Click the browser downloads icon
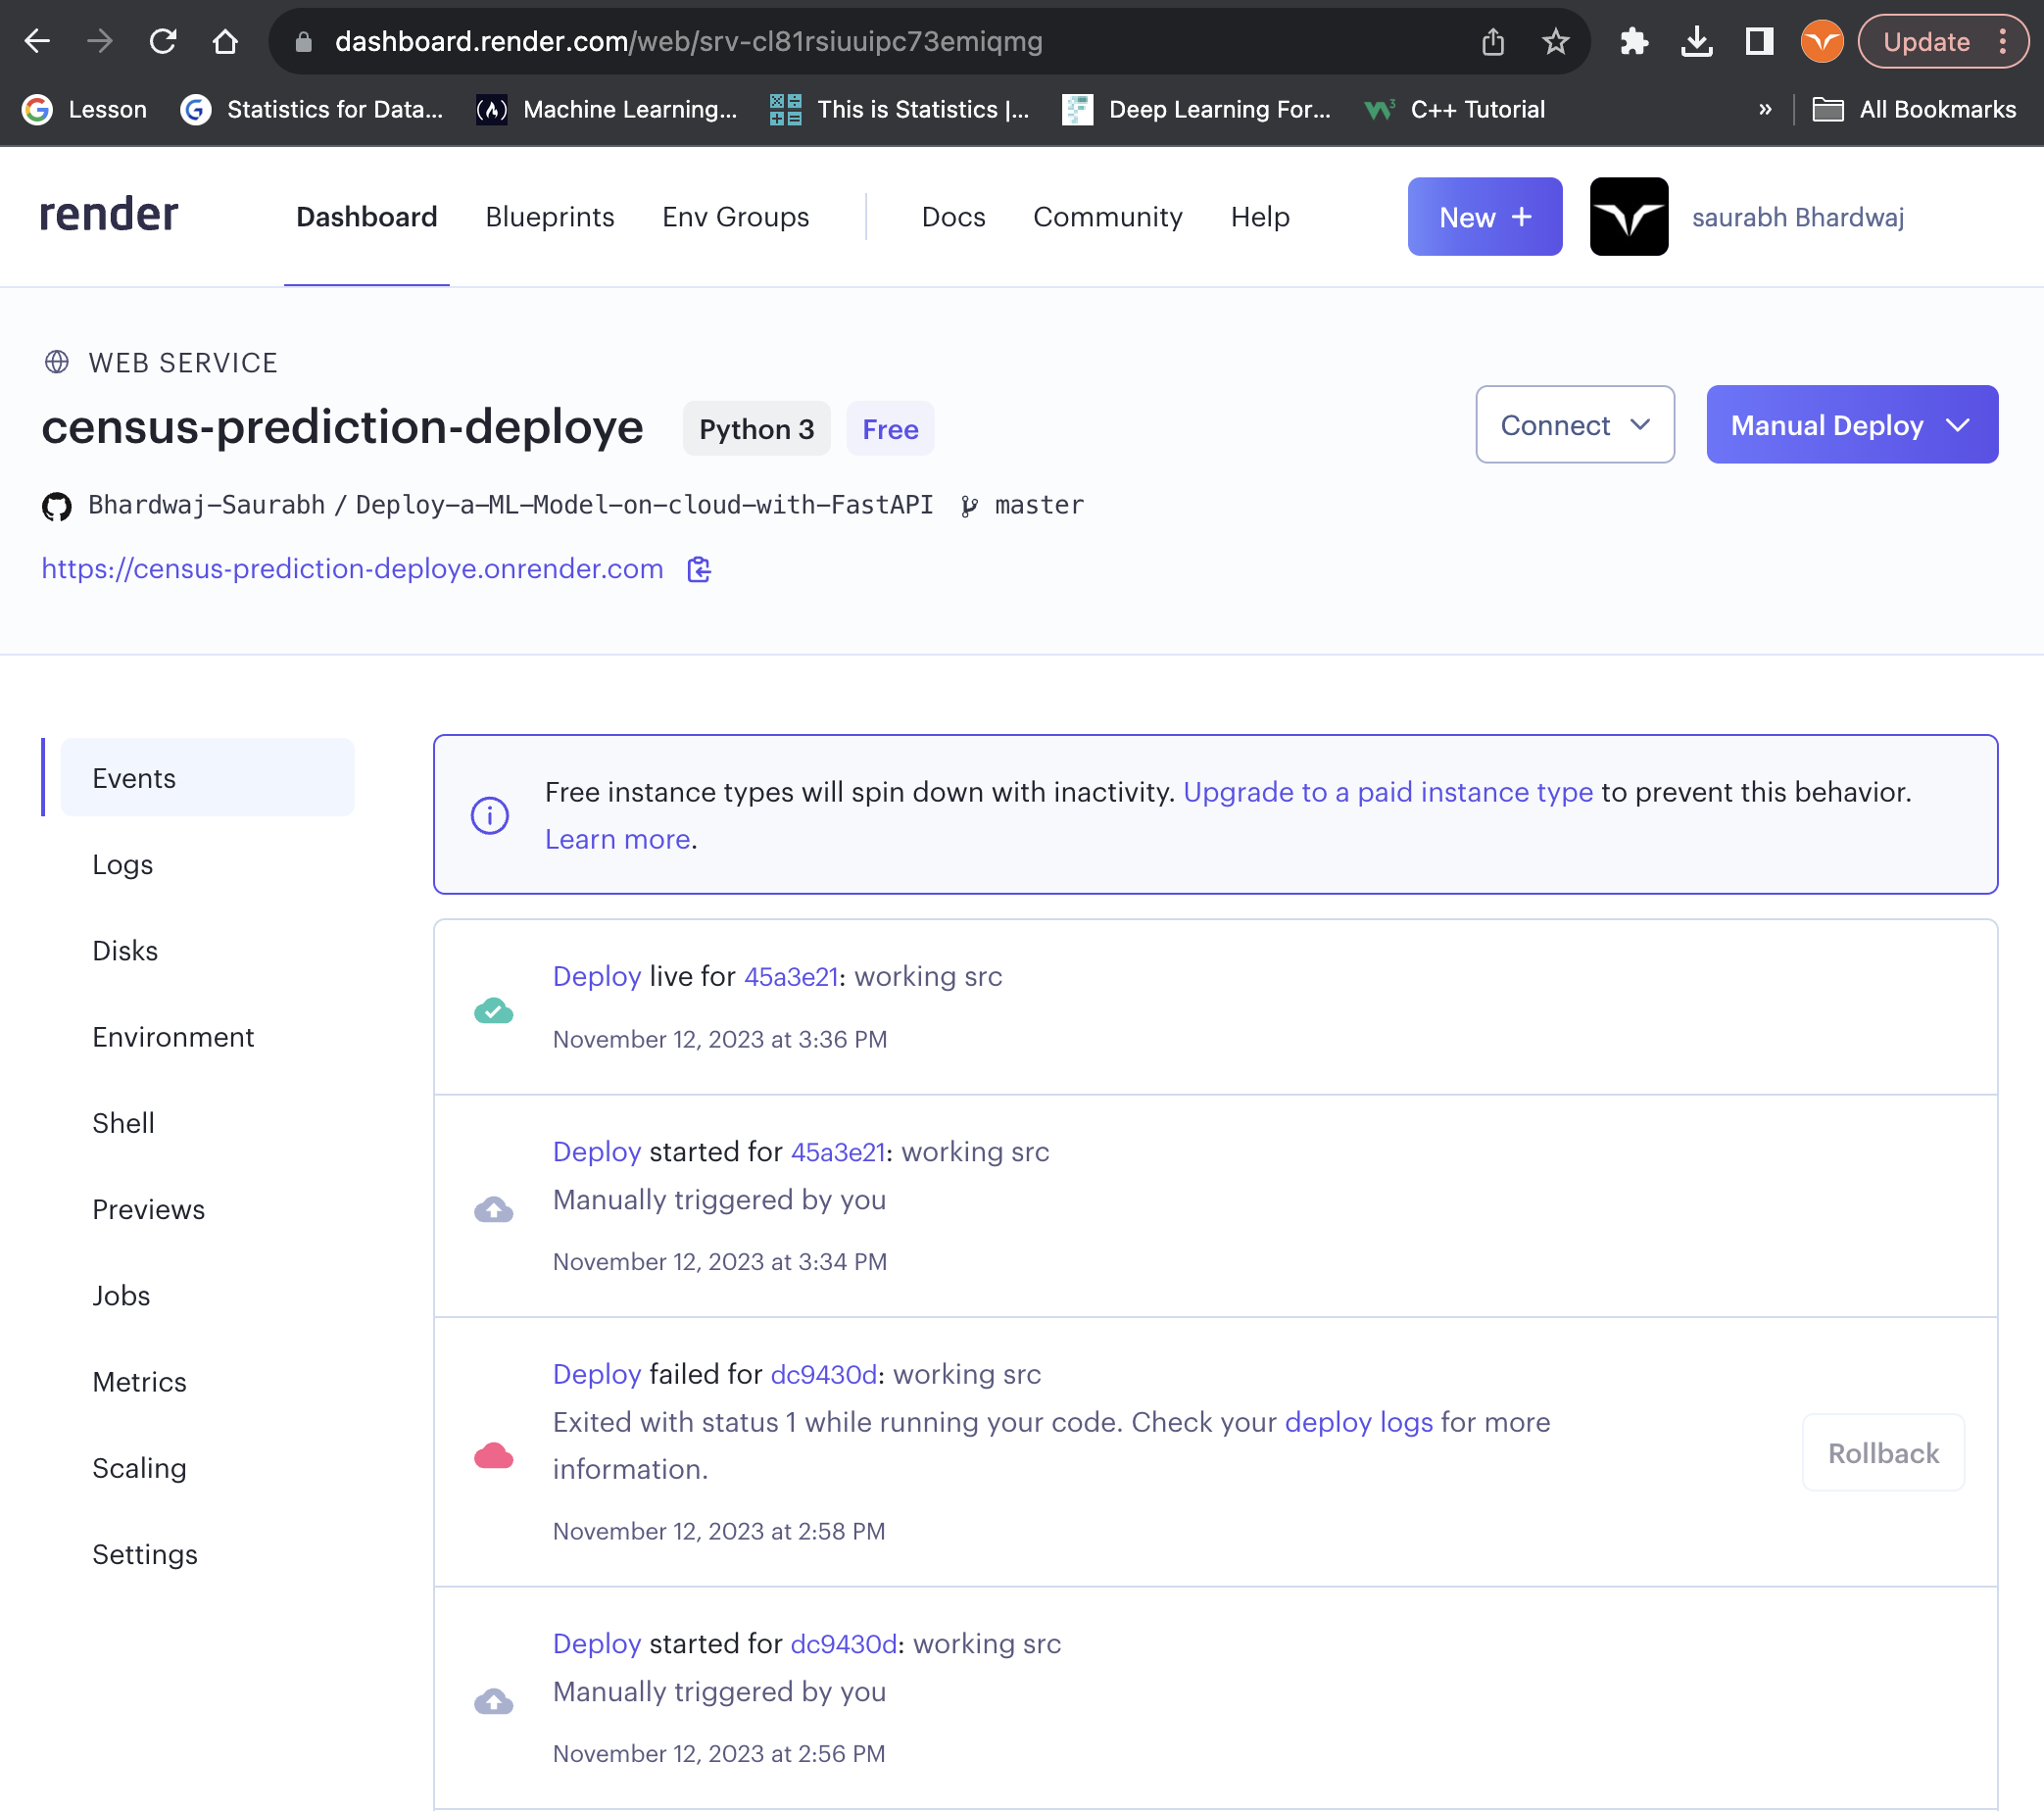The height and width of the screenshot is (1811, 2044). pyautogui.click(x=1696, y=41)
